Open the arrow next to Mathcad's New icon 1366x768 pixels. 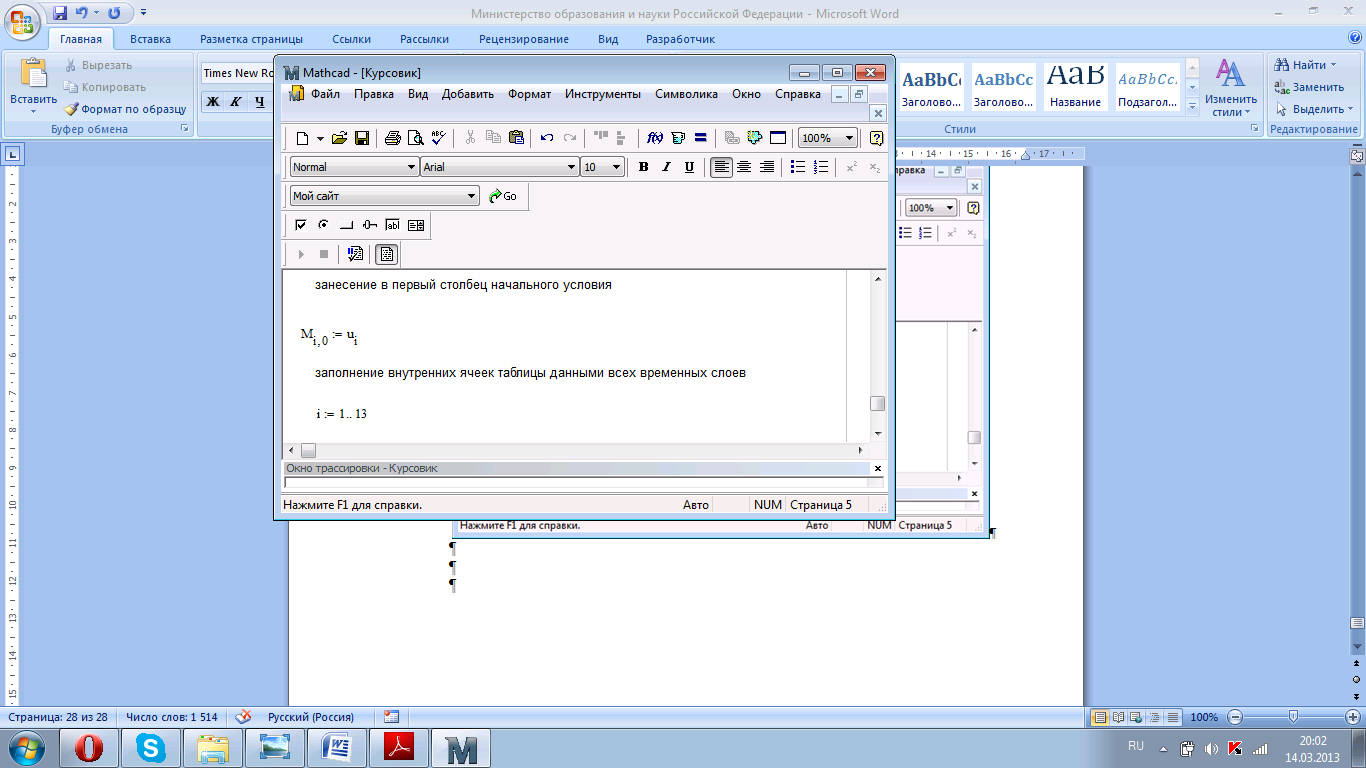point(320,138)
